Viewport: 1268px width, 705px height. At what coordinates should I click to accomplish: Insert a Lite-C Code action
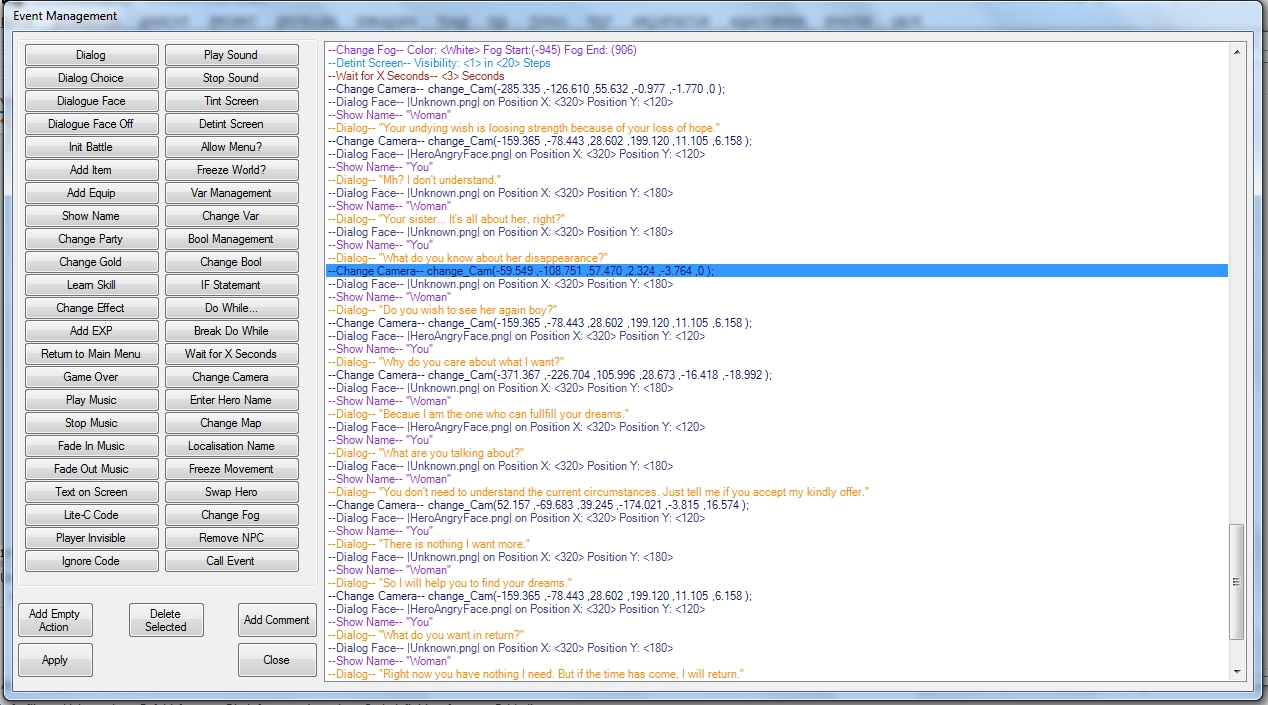pyautogui.click(x=91, y=515)
